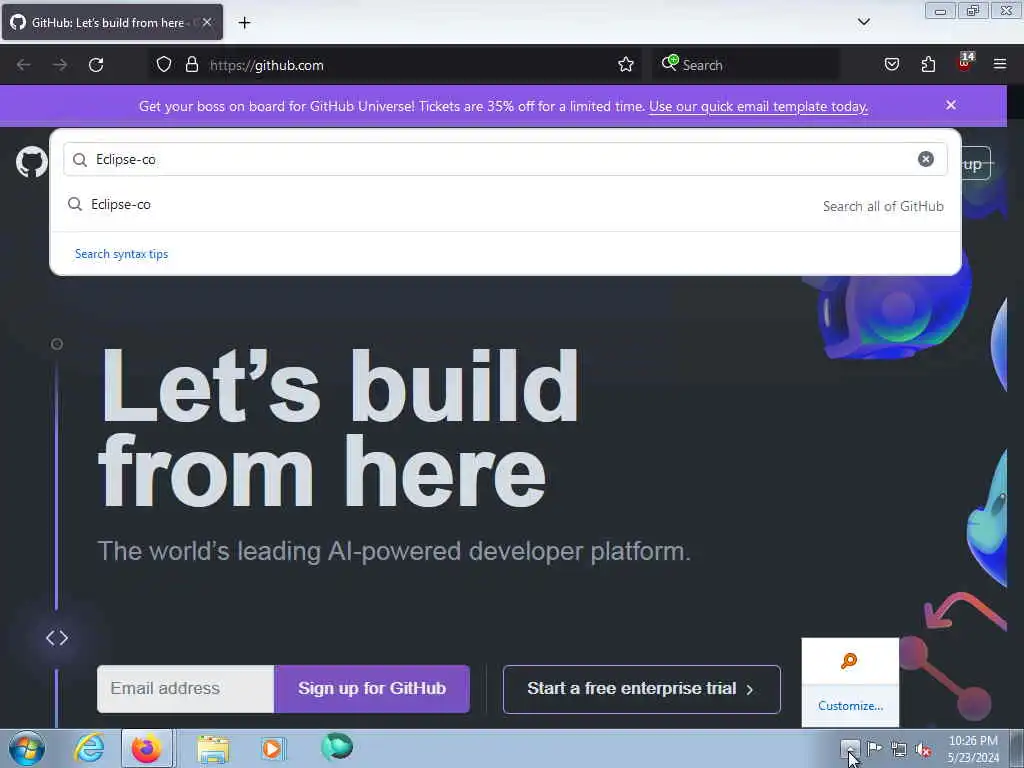The width and height of the screenshot is (1024, 768).
Task: Focus the Firefox Search box
Action: [746, 65]
